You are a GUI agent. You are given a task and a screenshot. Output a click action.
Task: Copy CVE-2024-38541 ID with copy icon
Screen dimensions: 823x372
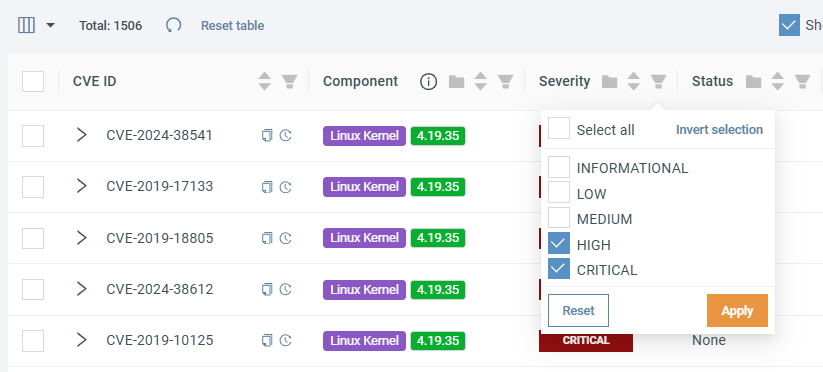coord(267,136)
